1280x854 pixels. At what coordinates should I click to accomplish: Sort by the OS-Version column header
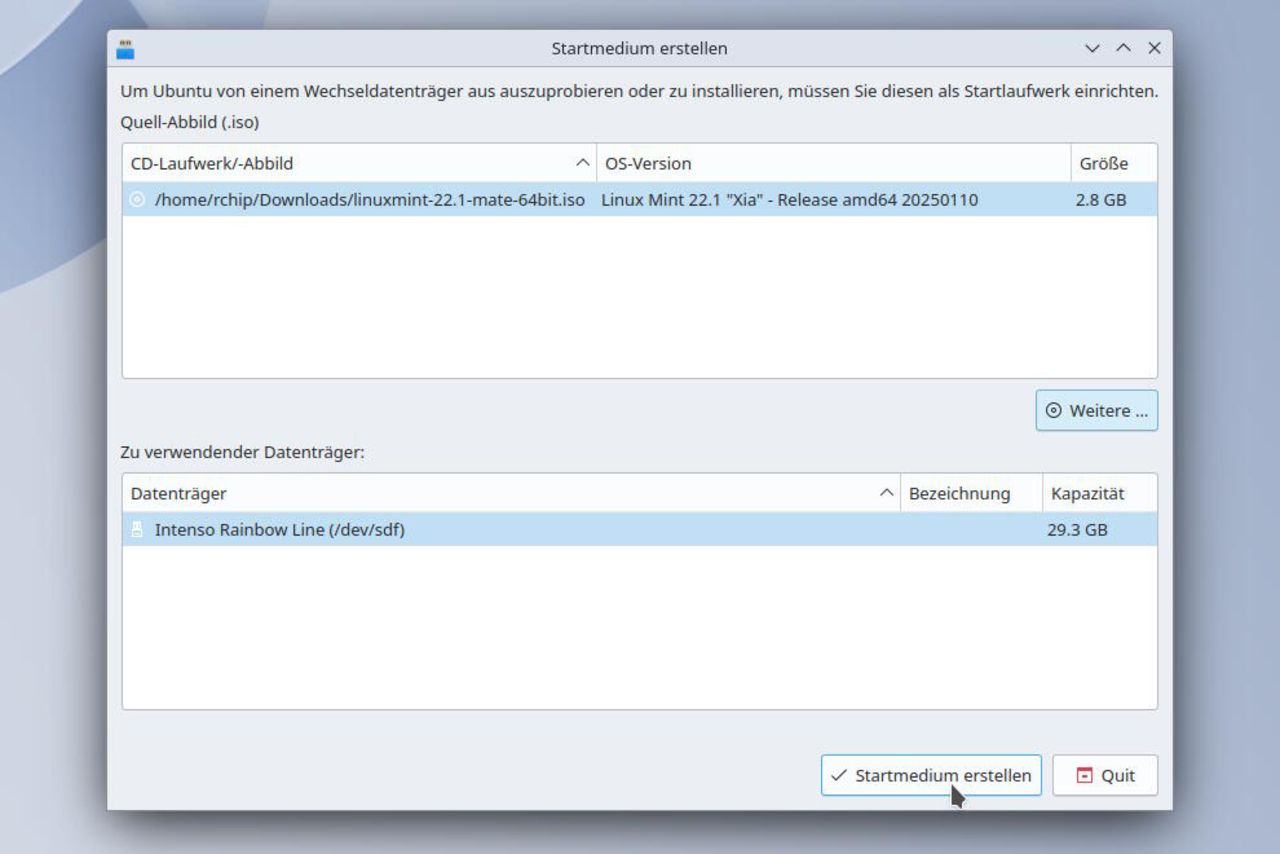(833, 163)
